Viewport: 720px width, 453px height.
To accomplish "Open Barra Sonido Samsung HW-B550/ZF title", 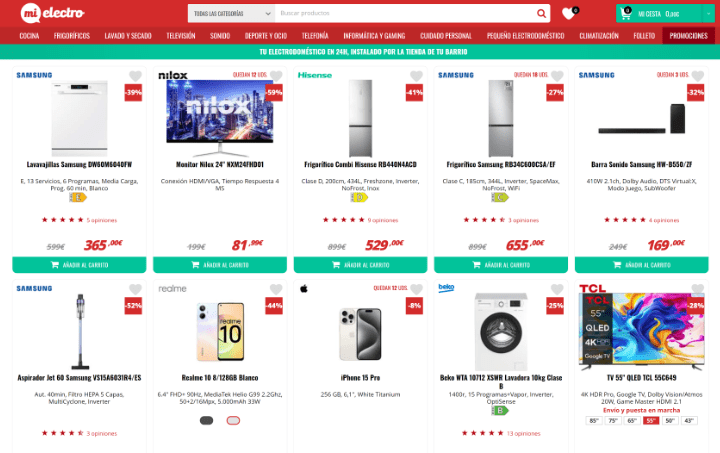I will coord(641,164).
